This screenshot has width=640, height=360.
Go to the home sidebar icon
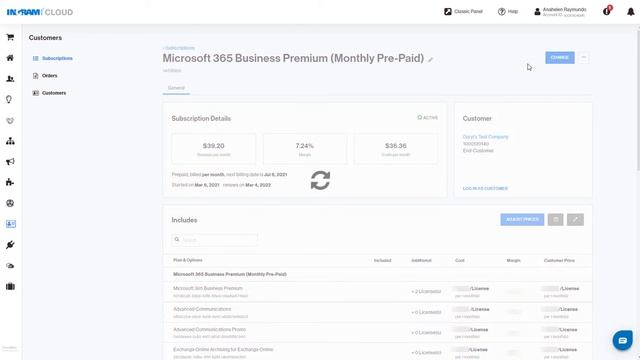(x=10, y=58)
